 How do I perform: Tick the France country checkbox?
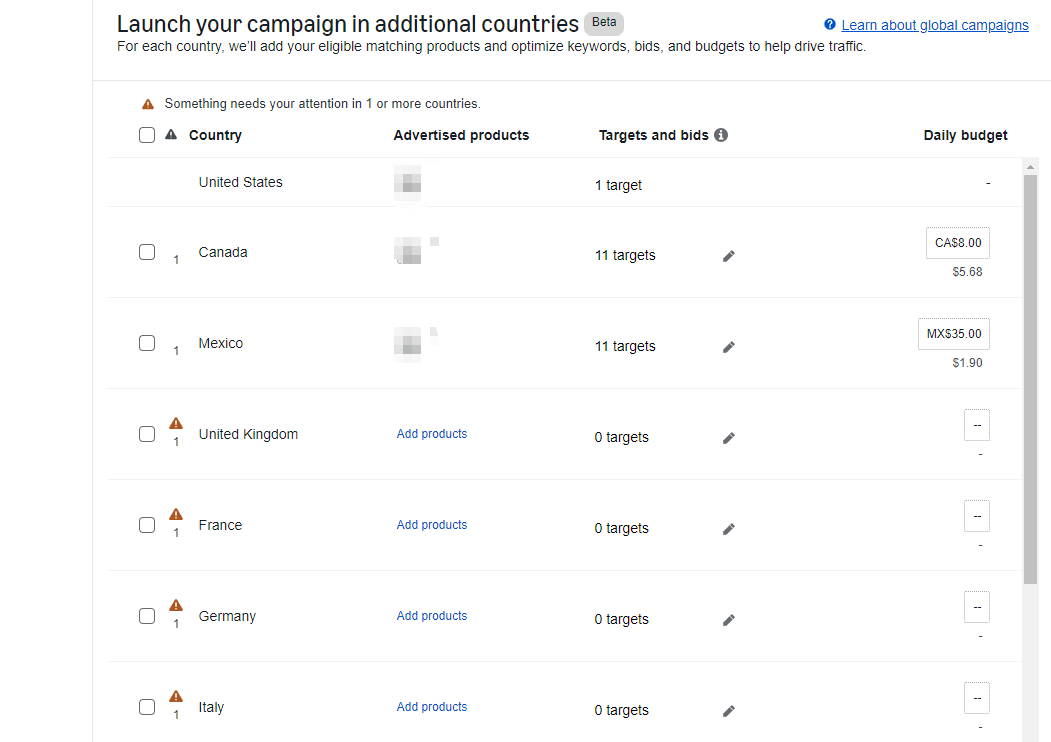point(147,525)
